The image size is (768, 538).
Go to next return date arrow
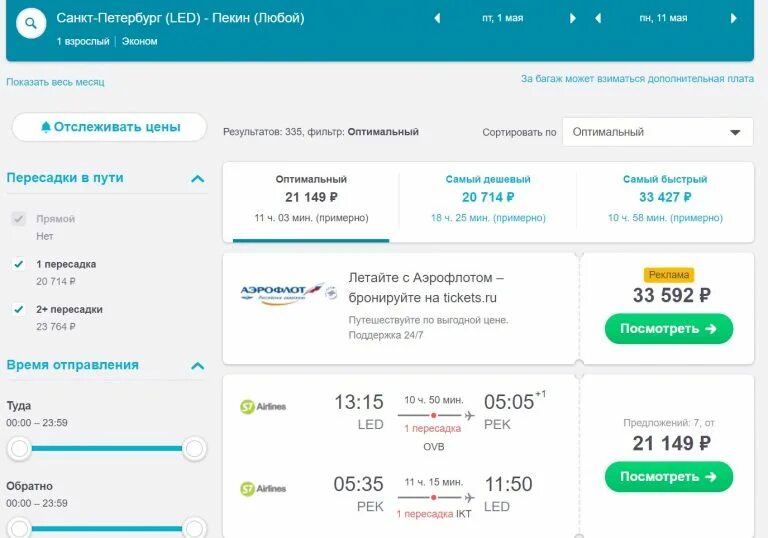(x=734, y=18)
